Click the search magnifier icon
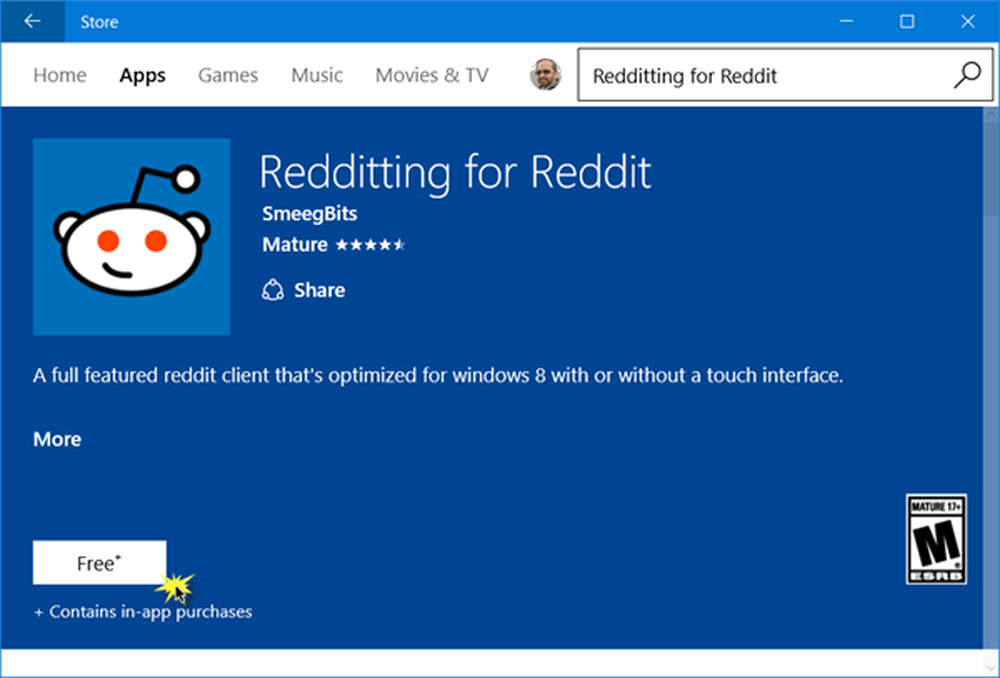 click(967, 75)
